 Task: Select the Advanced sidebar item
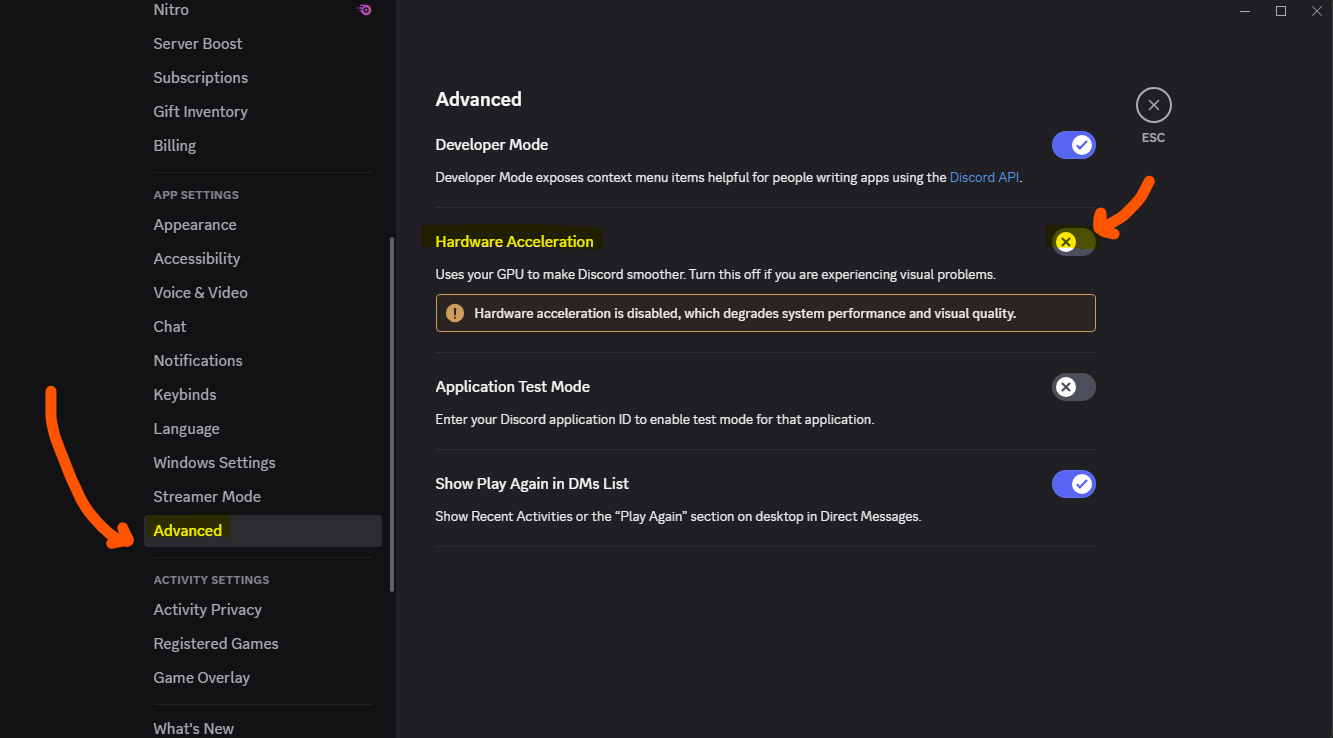click(263, 531)
